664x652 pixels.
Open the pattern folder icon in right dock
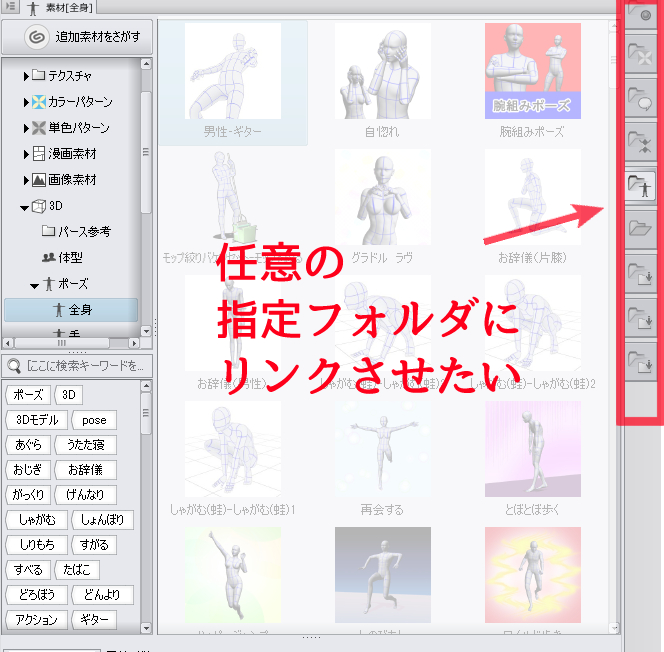click(640, 54)
